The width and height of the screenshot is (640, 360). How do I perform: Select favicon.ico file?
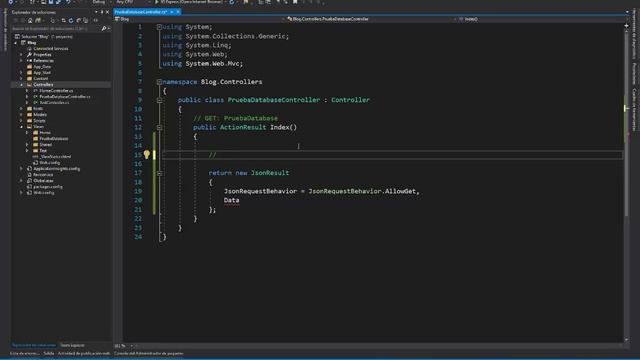[43, 175]
